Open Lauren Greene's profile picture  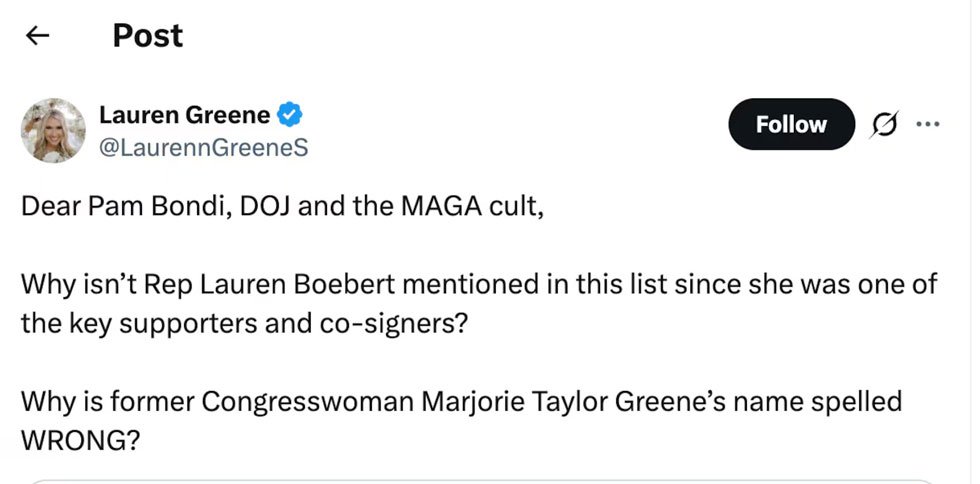(x=53, y=130)
